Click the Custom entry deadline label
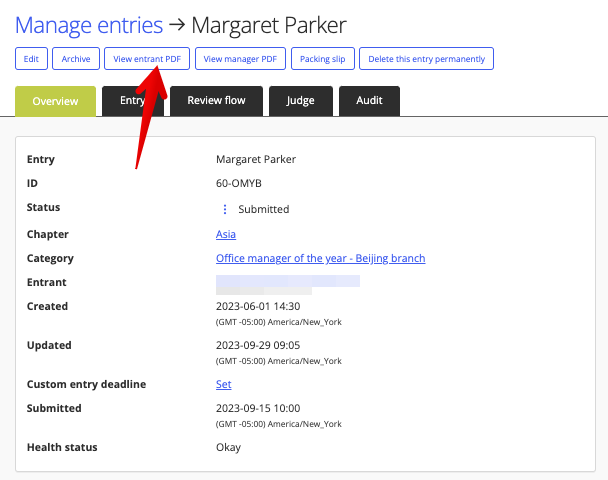 tap(86, 384)
